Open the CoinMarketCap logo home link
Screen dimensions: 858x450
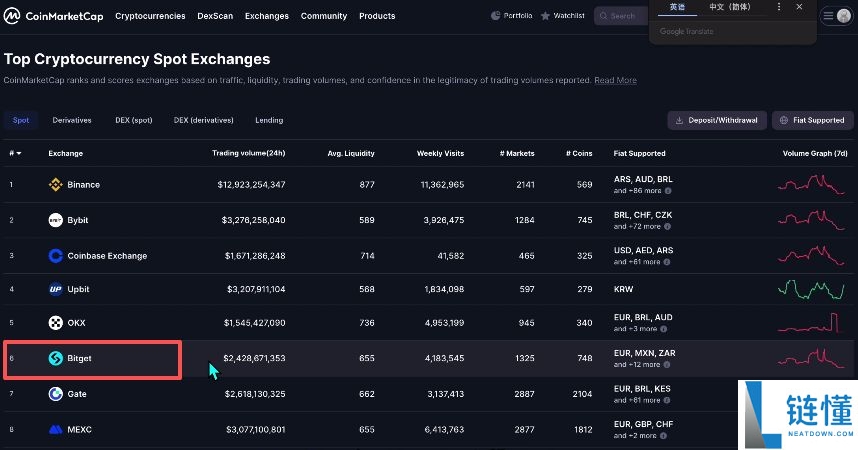(x=54, y=16)
